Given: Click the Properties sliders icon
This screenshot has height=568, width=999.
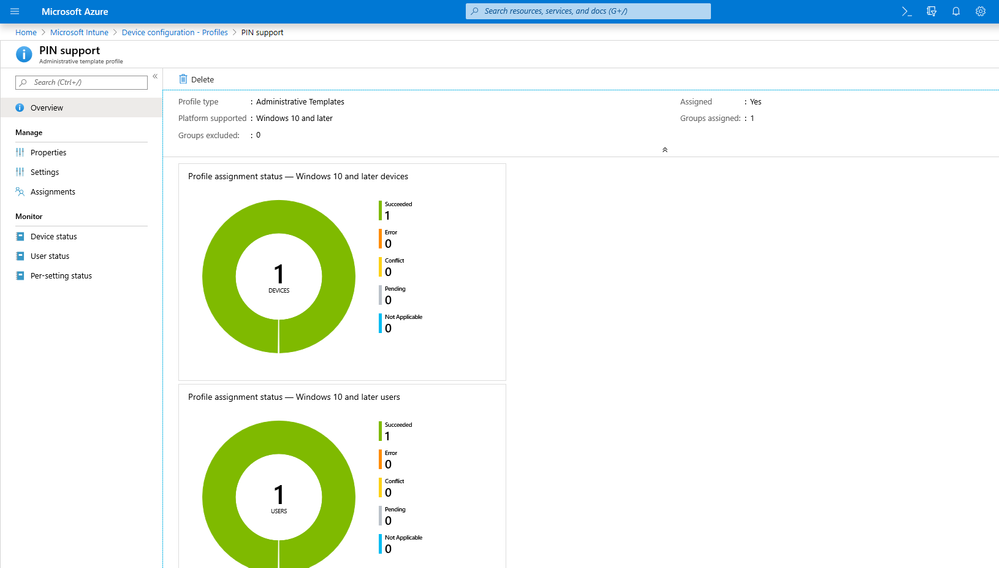Looking at the screenshot, I should click(x=20, y=152).
